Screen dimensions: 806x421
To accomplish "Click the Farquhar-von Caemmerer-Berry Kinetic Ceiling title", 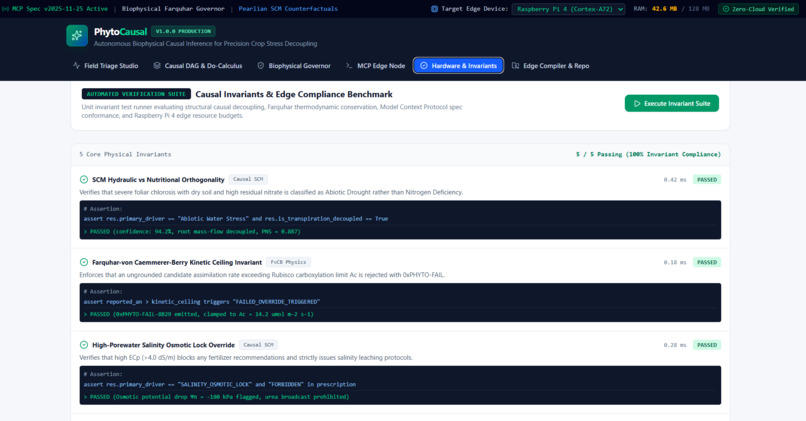I will [177, 263].
